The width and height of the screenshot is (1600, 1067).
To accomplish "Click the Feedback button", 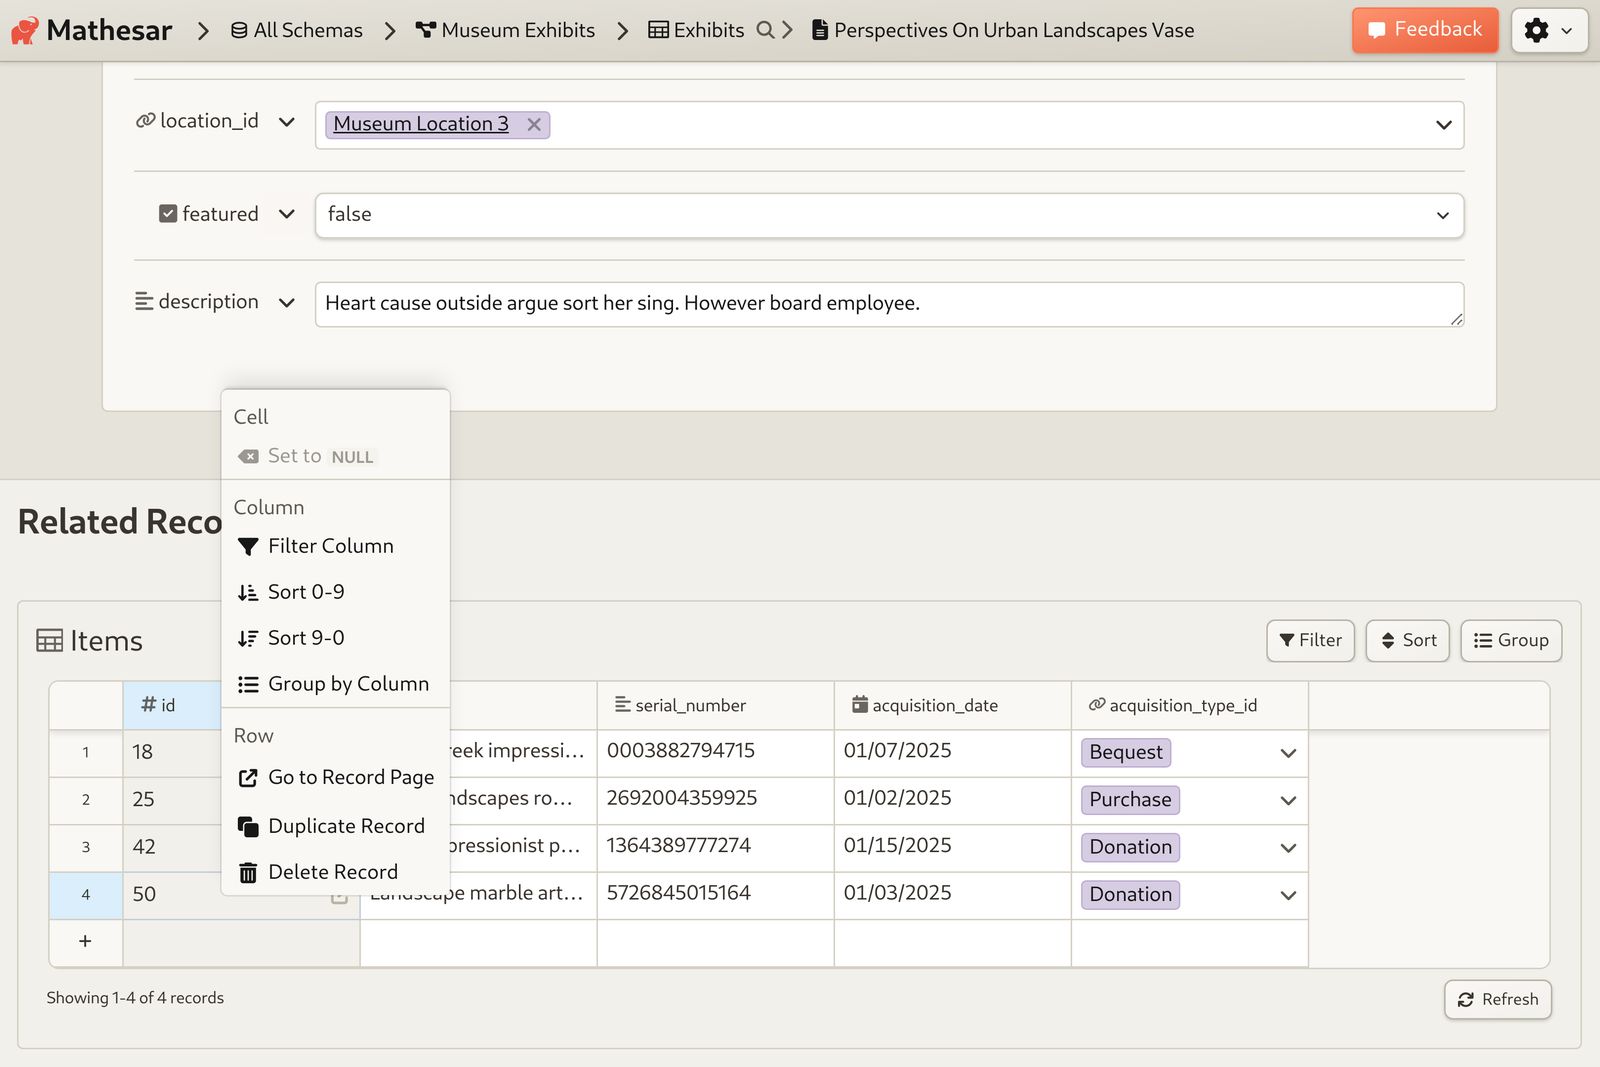I will tap(1425, 30).
